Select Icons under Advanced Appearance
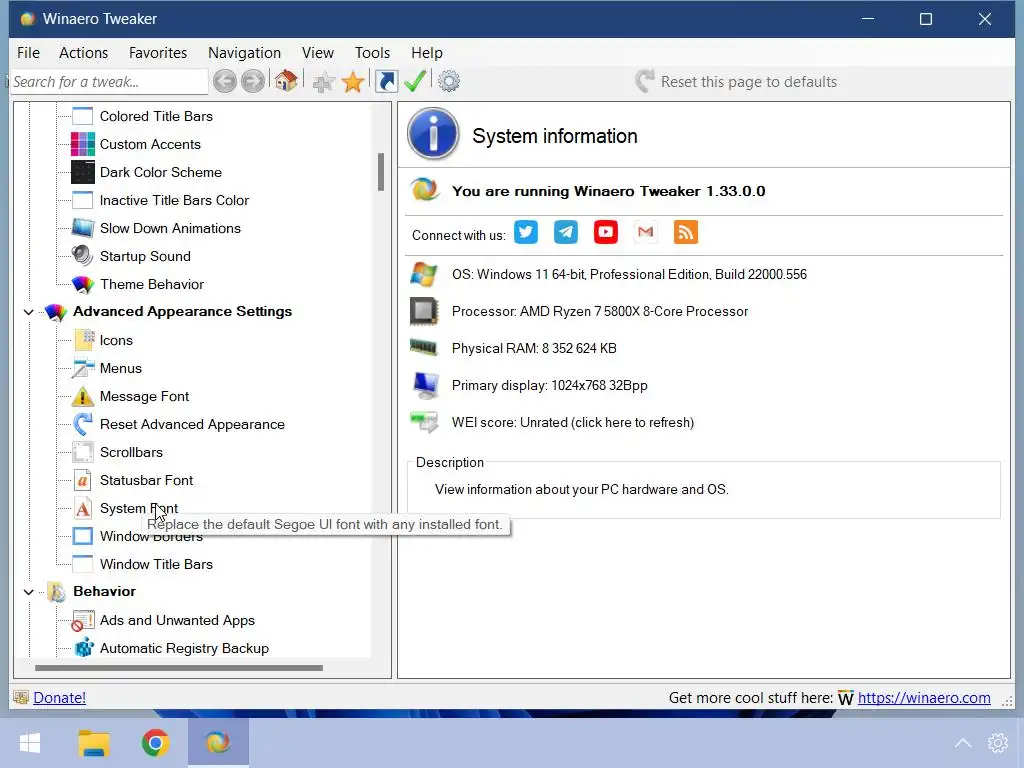 point(116,340)
